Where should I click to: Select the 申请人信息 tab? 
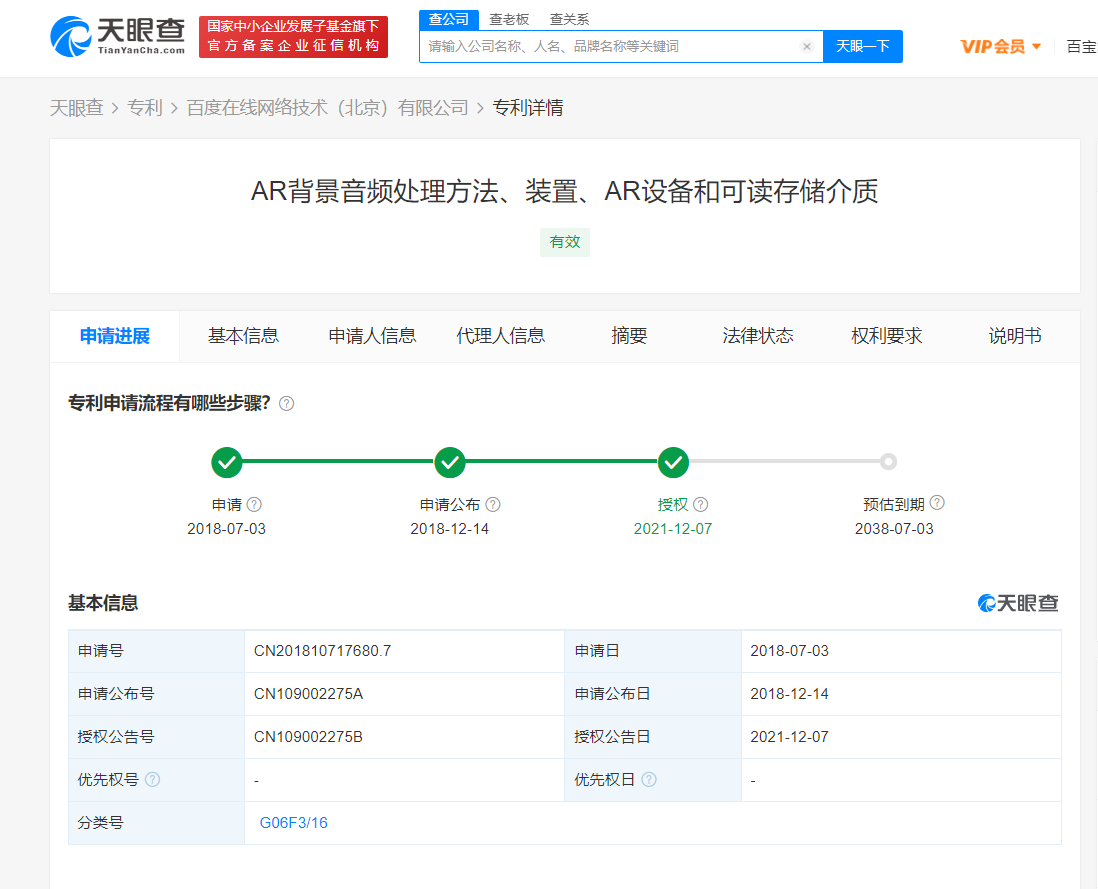[373, 337]
